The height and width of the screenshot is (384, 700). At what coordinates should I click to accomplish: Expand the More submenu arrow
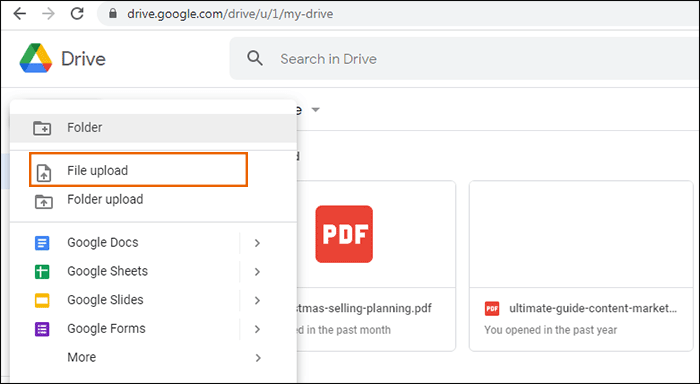coord(257,358)
